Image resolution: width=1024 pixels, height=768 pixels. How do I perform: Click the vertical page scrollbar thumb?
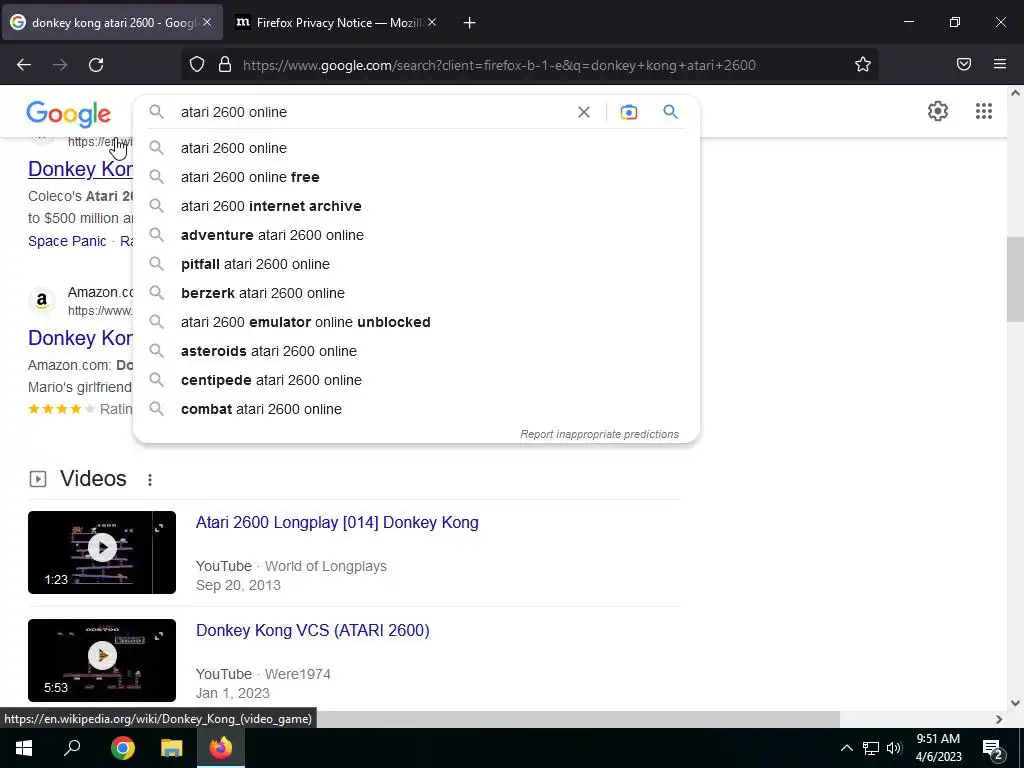click(x=1015, y=280)
